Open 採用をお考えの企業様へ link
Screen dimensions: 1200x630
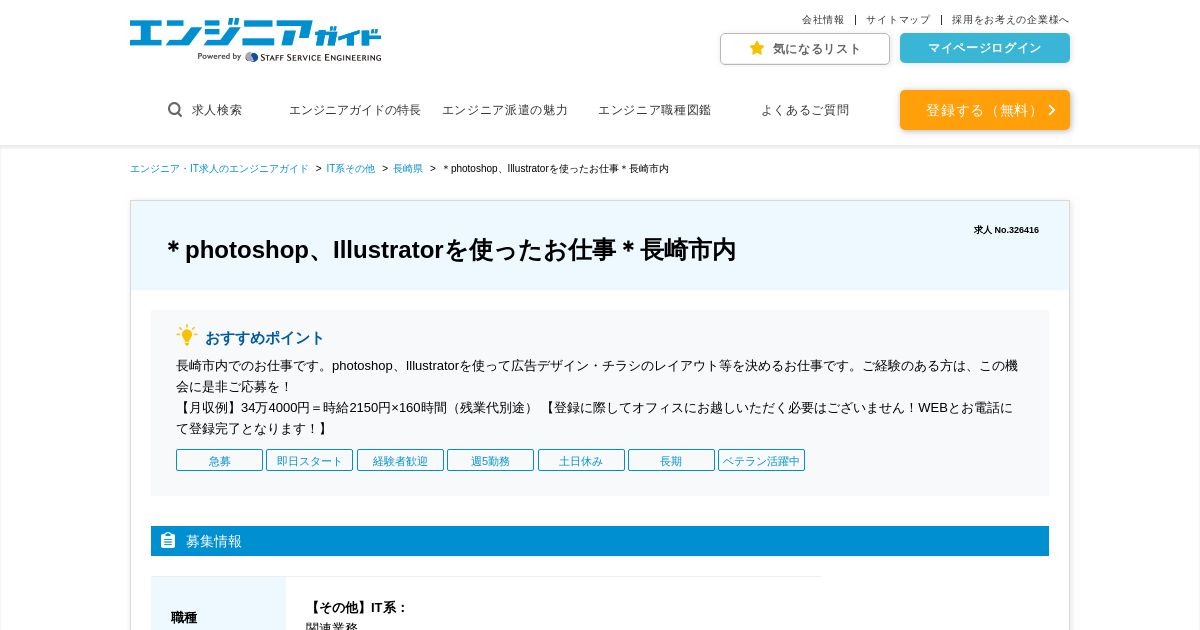tap(1010, 20)
